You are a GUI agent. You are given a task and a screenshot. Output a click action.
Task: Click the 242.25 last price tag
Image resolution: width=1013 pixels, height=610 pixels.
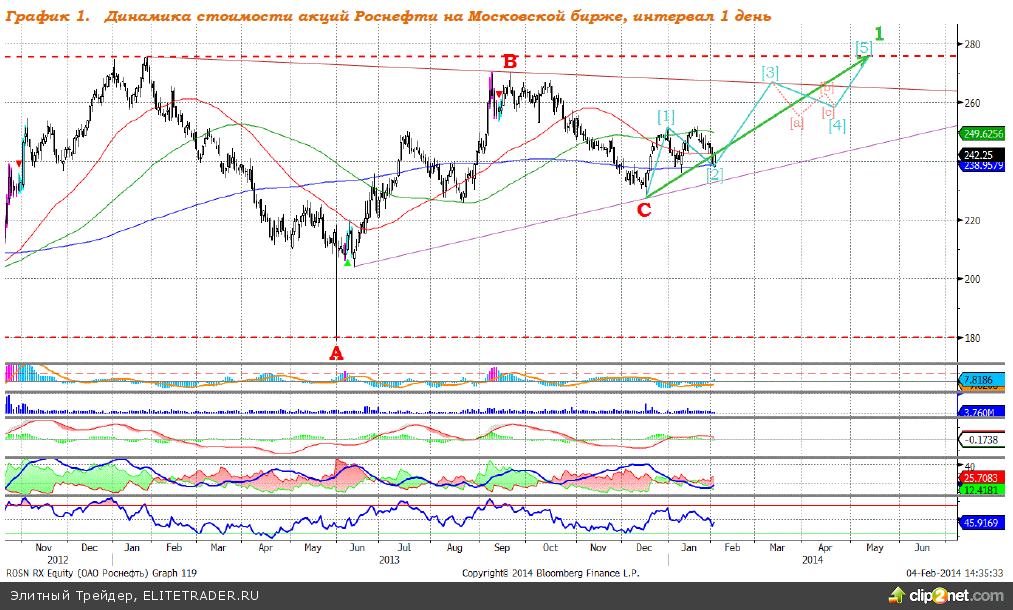pos(976,155)
